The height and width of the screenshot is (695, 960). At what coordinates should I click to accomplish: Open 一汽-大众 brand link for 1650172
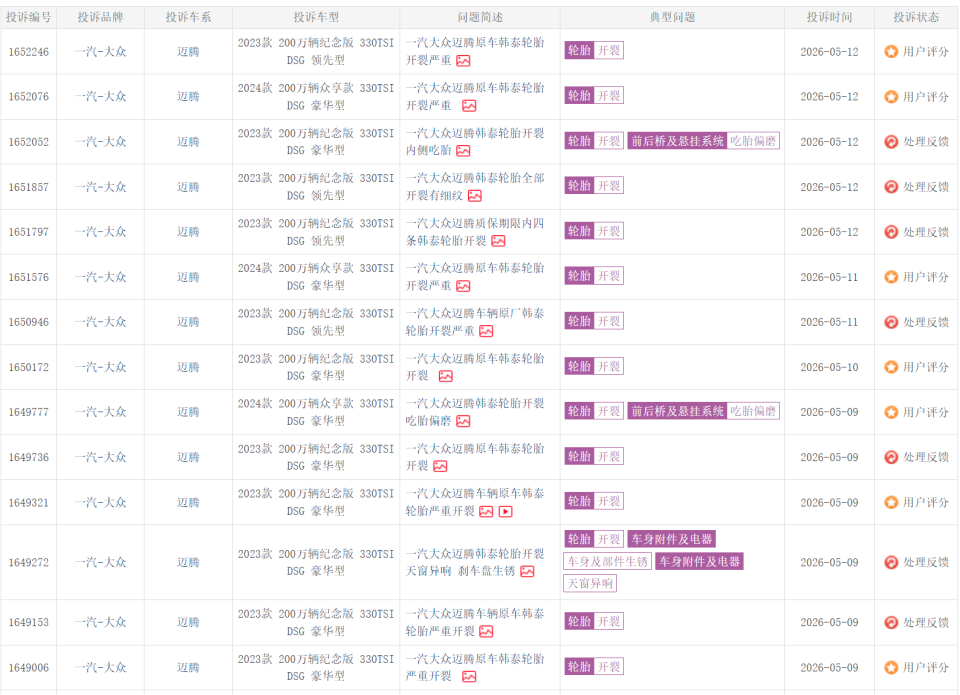100,367
